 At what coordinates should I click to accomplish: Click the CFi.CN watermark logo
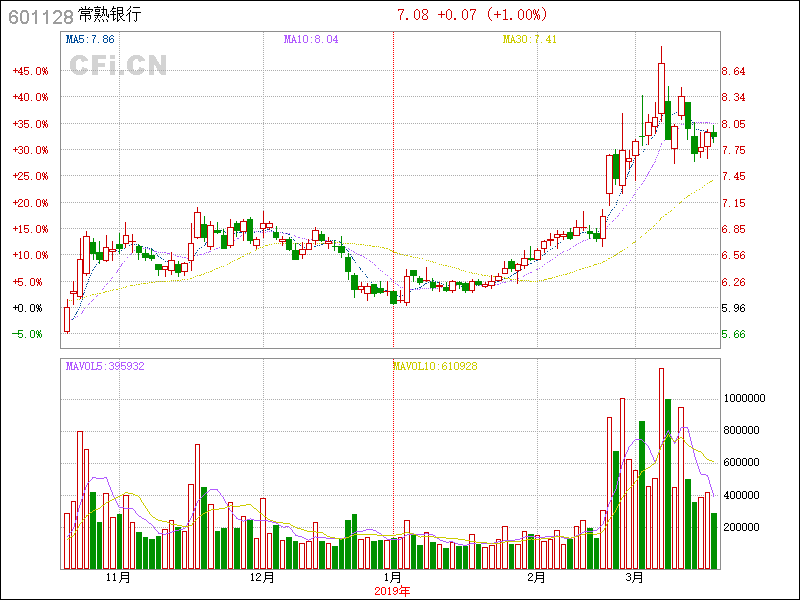tap(118, 65)
